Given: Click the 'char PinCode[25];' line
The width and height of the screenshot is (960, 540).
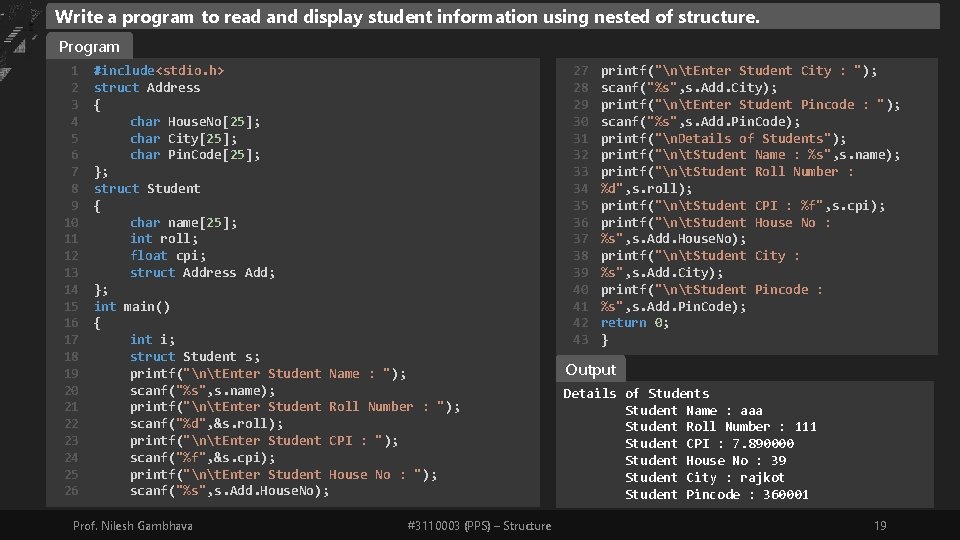Looking at the screenshot, I should coord(195,155).
